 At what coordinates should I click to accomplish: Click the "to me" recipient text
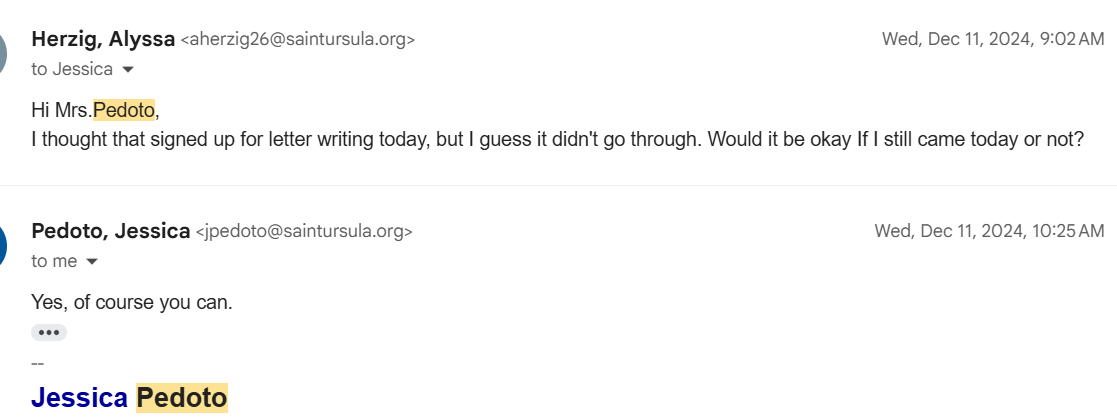click(54, 262)
